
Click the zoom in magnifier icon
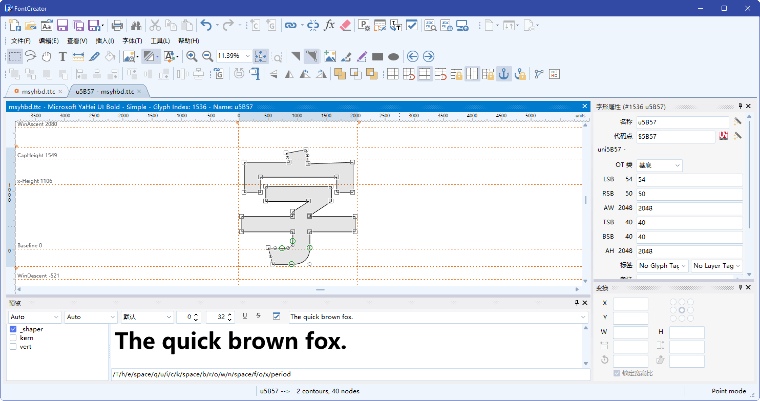(x=191, y=56)
